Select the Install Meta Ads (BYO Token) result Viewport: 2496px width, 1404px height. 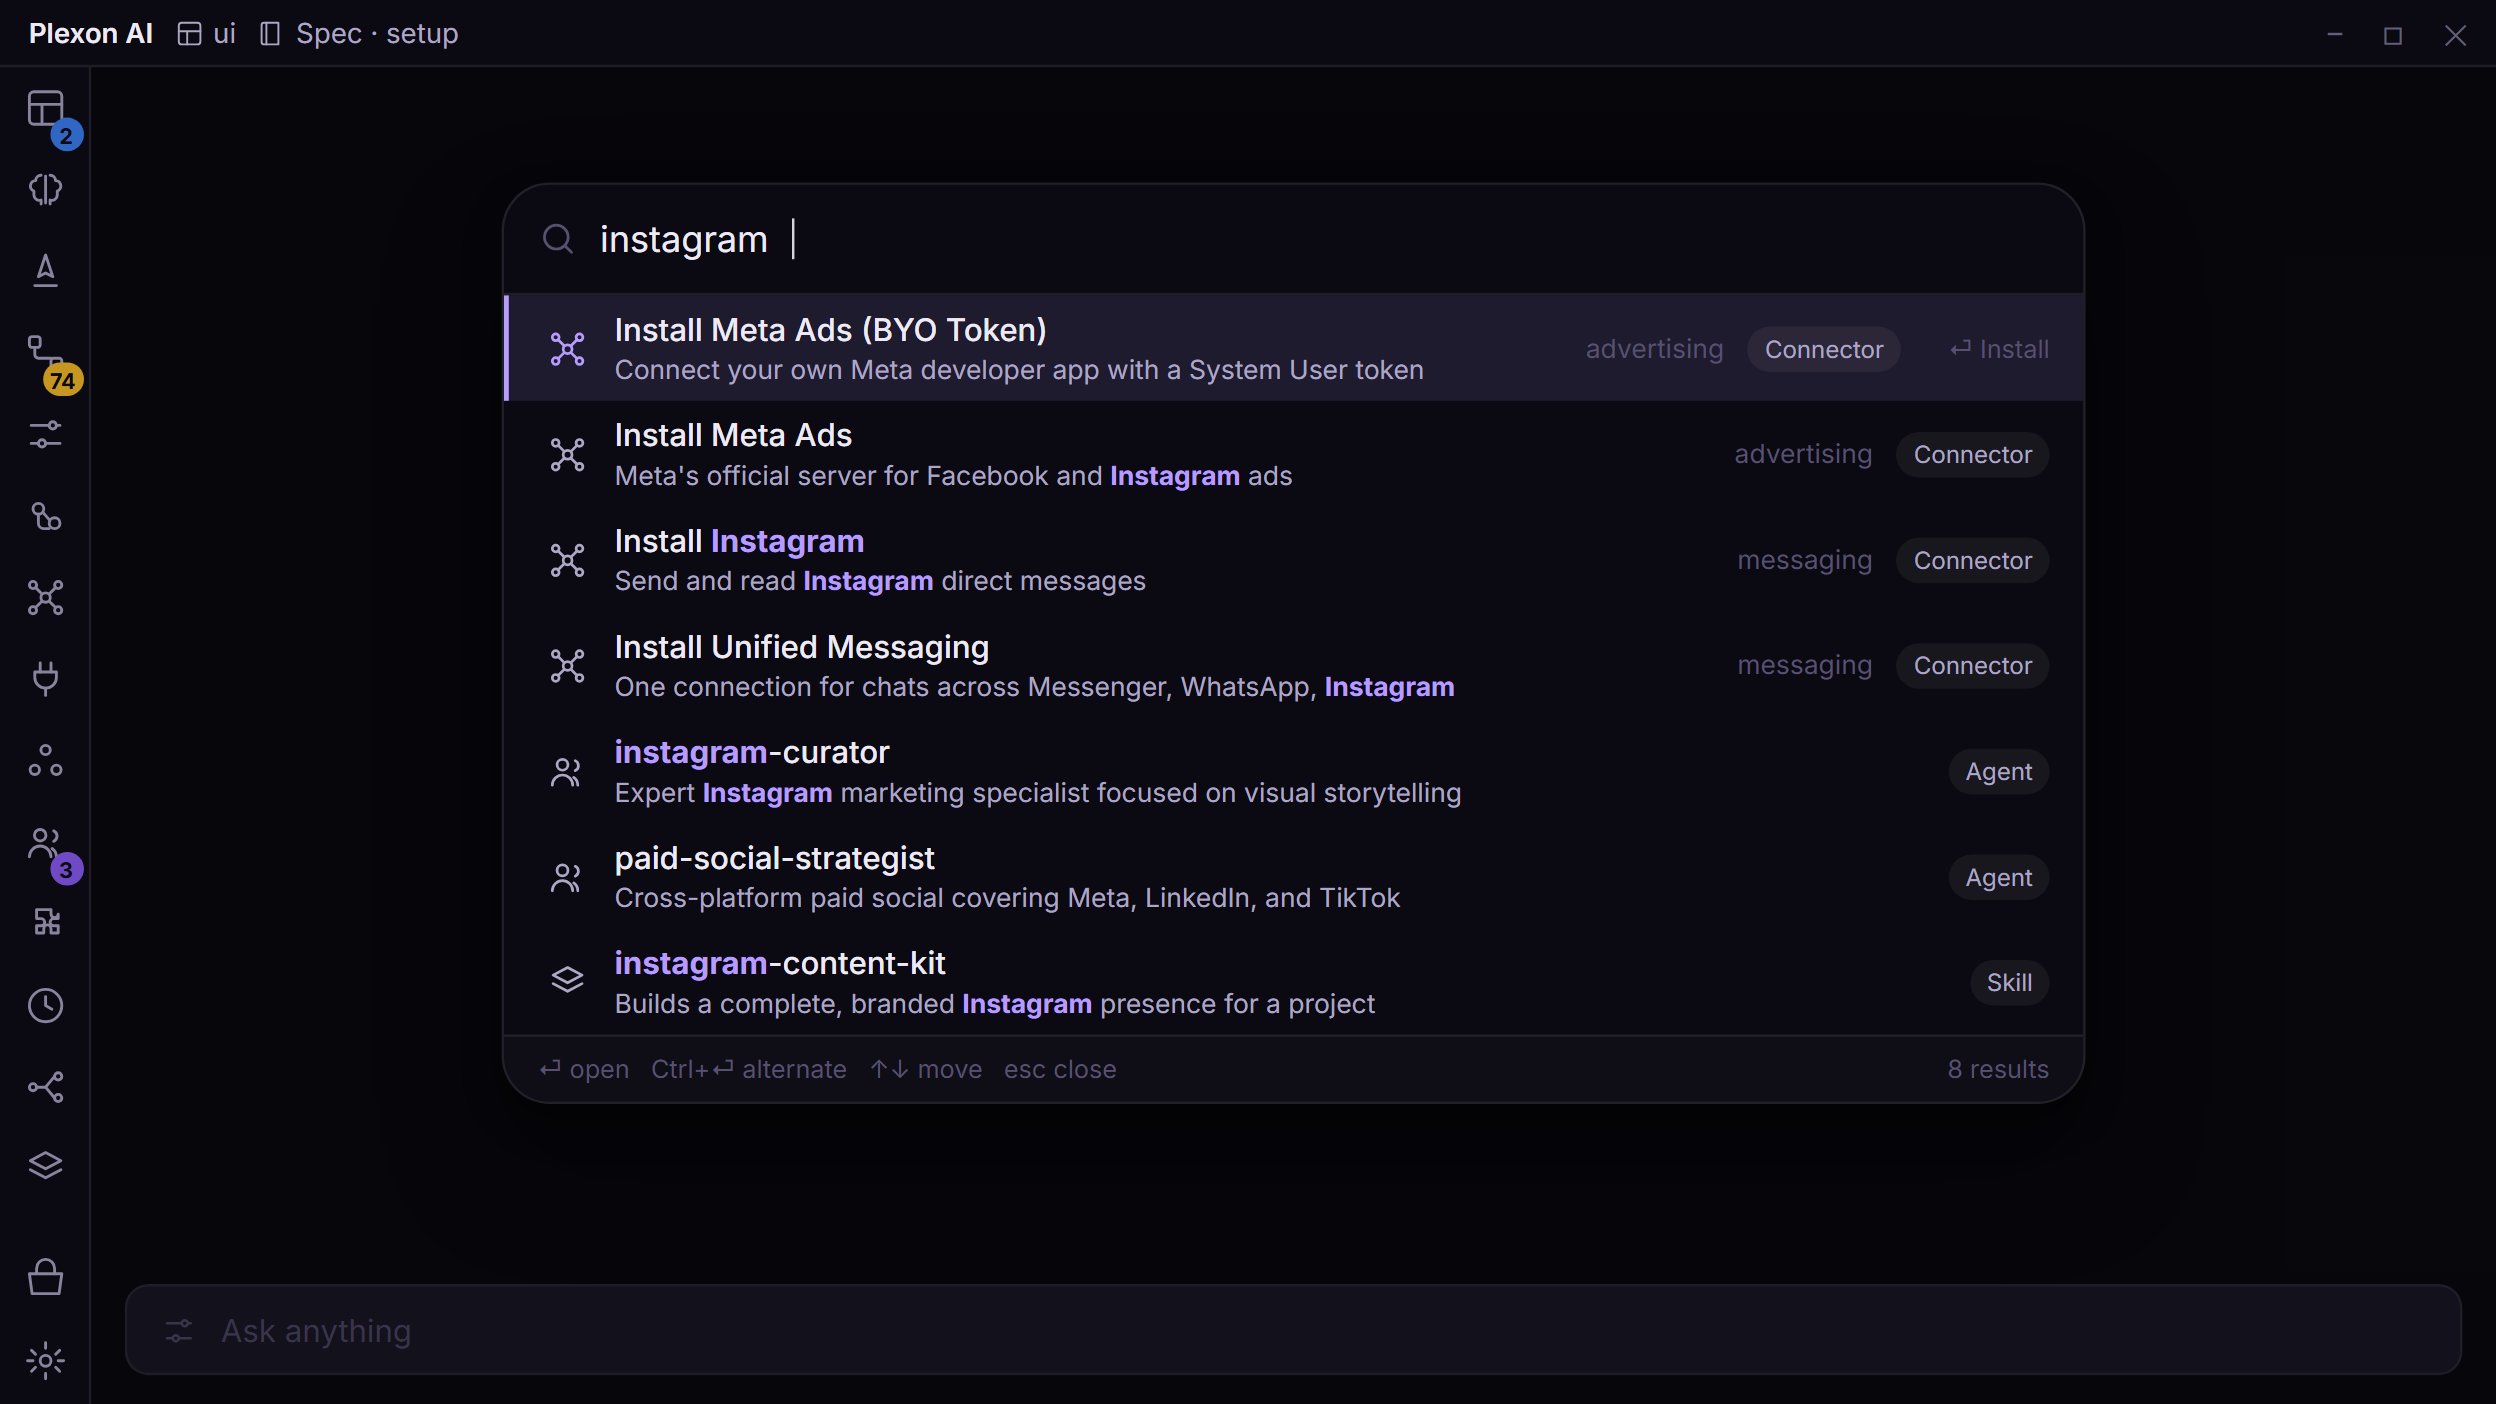[1294, 348]
